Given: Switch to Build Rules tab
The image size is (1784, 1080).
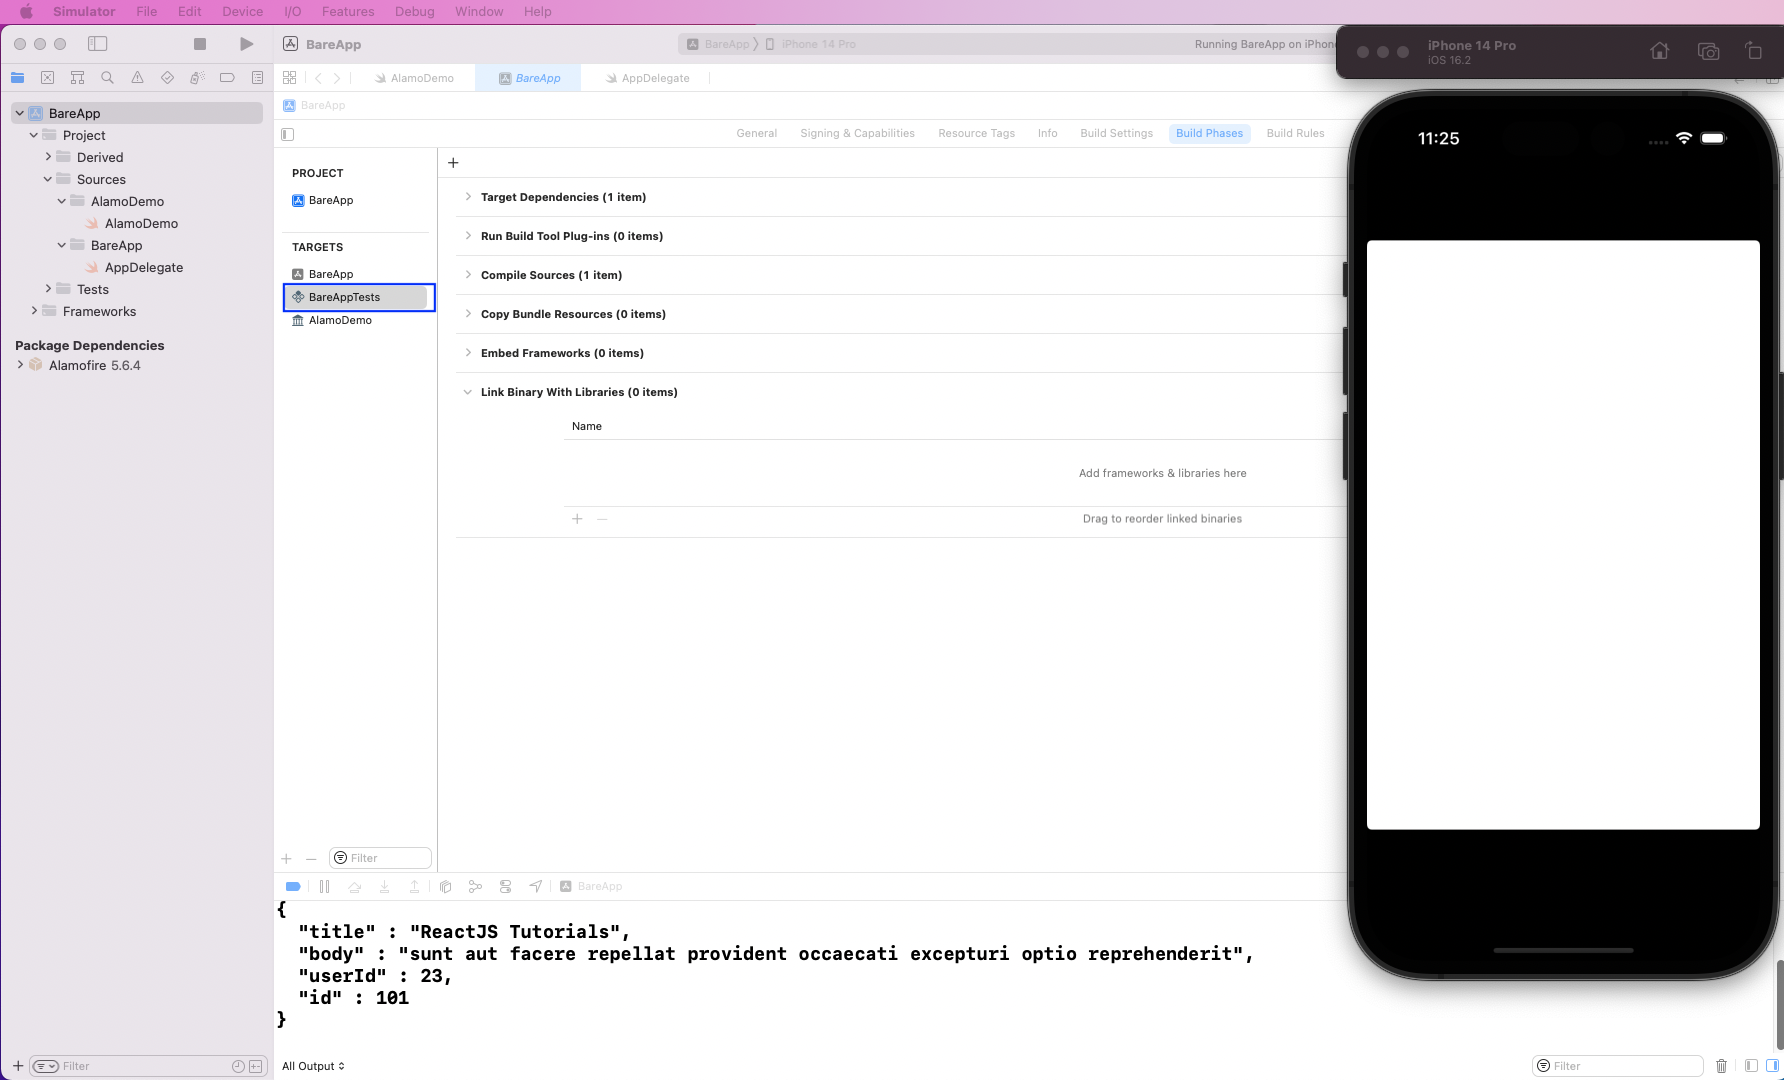Looking at the screenshot, I should tap(1295, 133).
